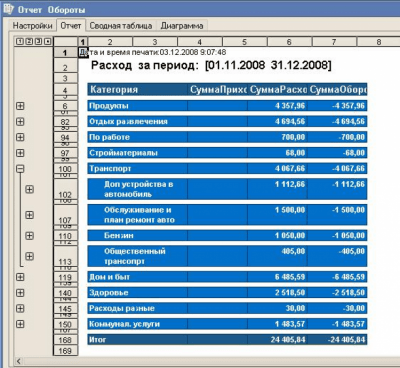Screen dimensions: 400x368
Task: Open the Сводная таблица tab
Action: click(121, 26)
